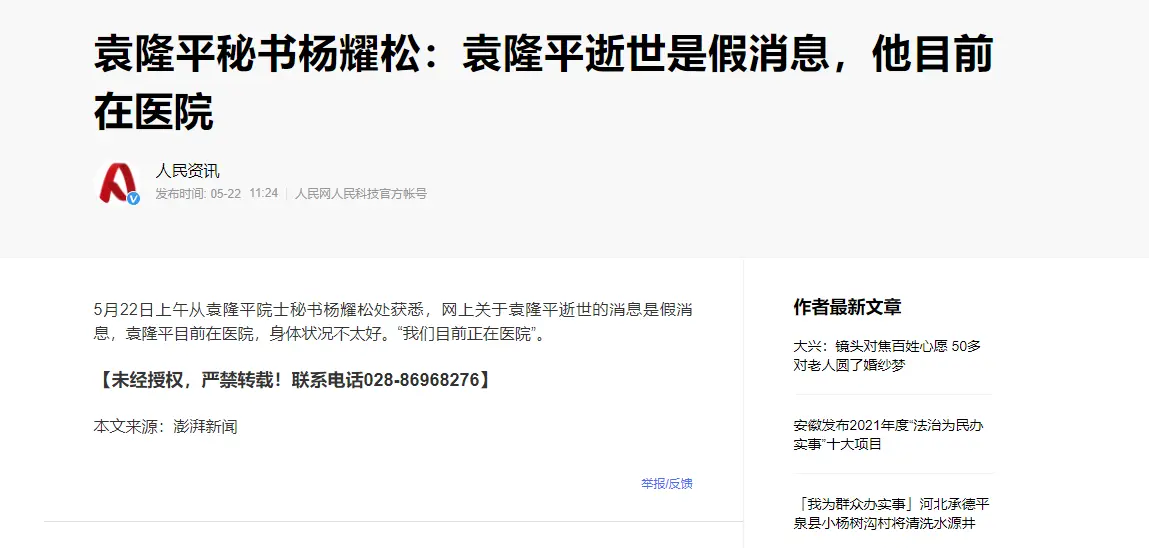Click the 作者最新文章 sidebar heading
The height and width of the screenshot is (548, 1149).
pos(847,307)
